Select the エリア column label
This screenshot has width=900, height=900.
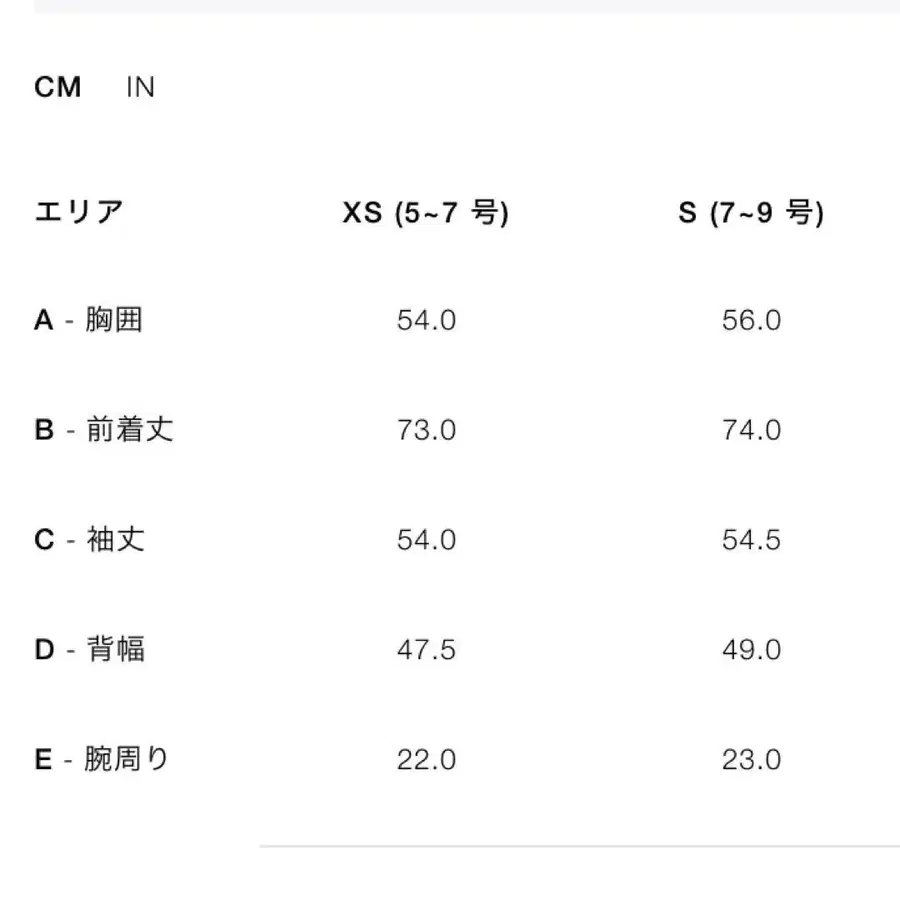pos(78,210)
